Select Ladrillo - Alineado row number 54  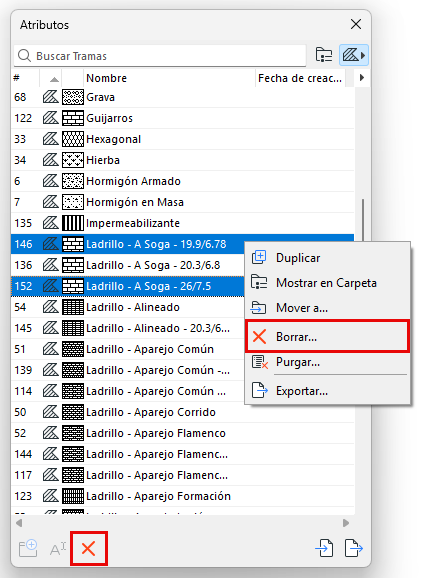[x=128, y=307]
